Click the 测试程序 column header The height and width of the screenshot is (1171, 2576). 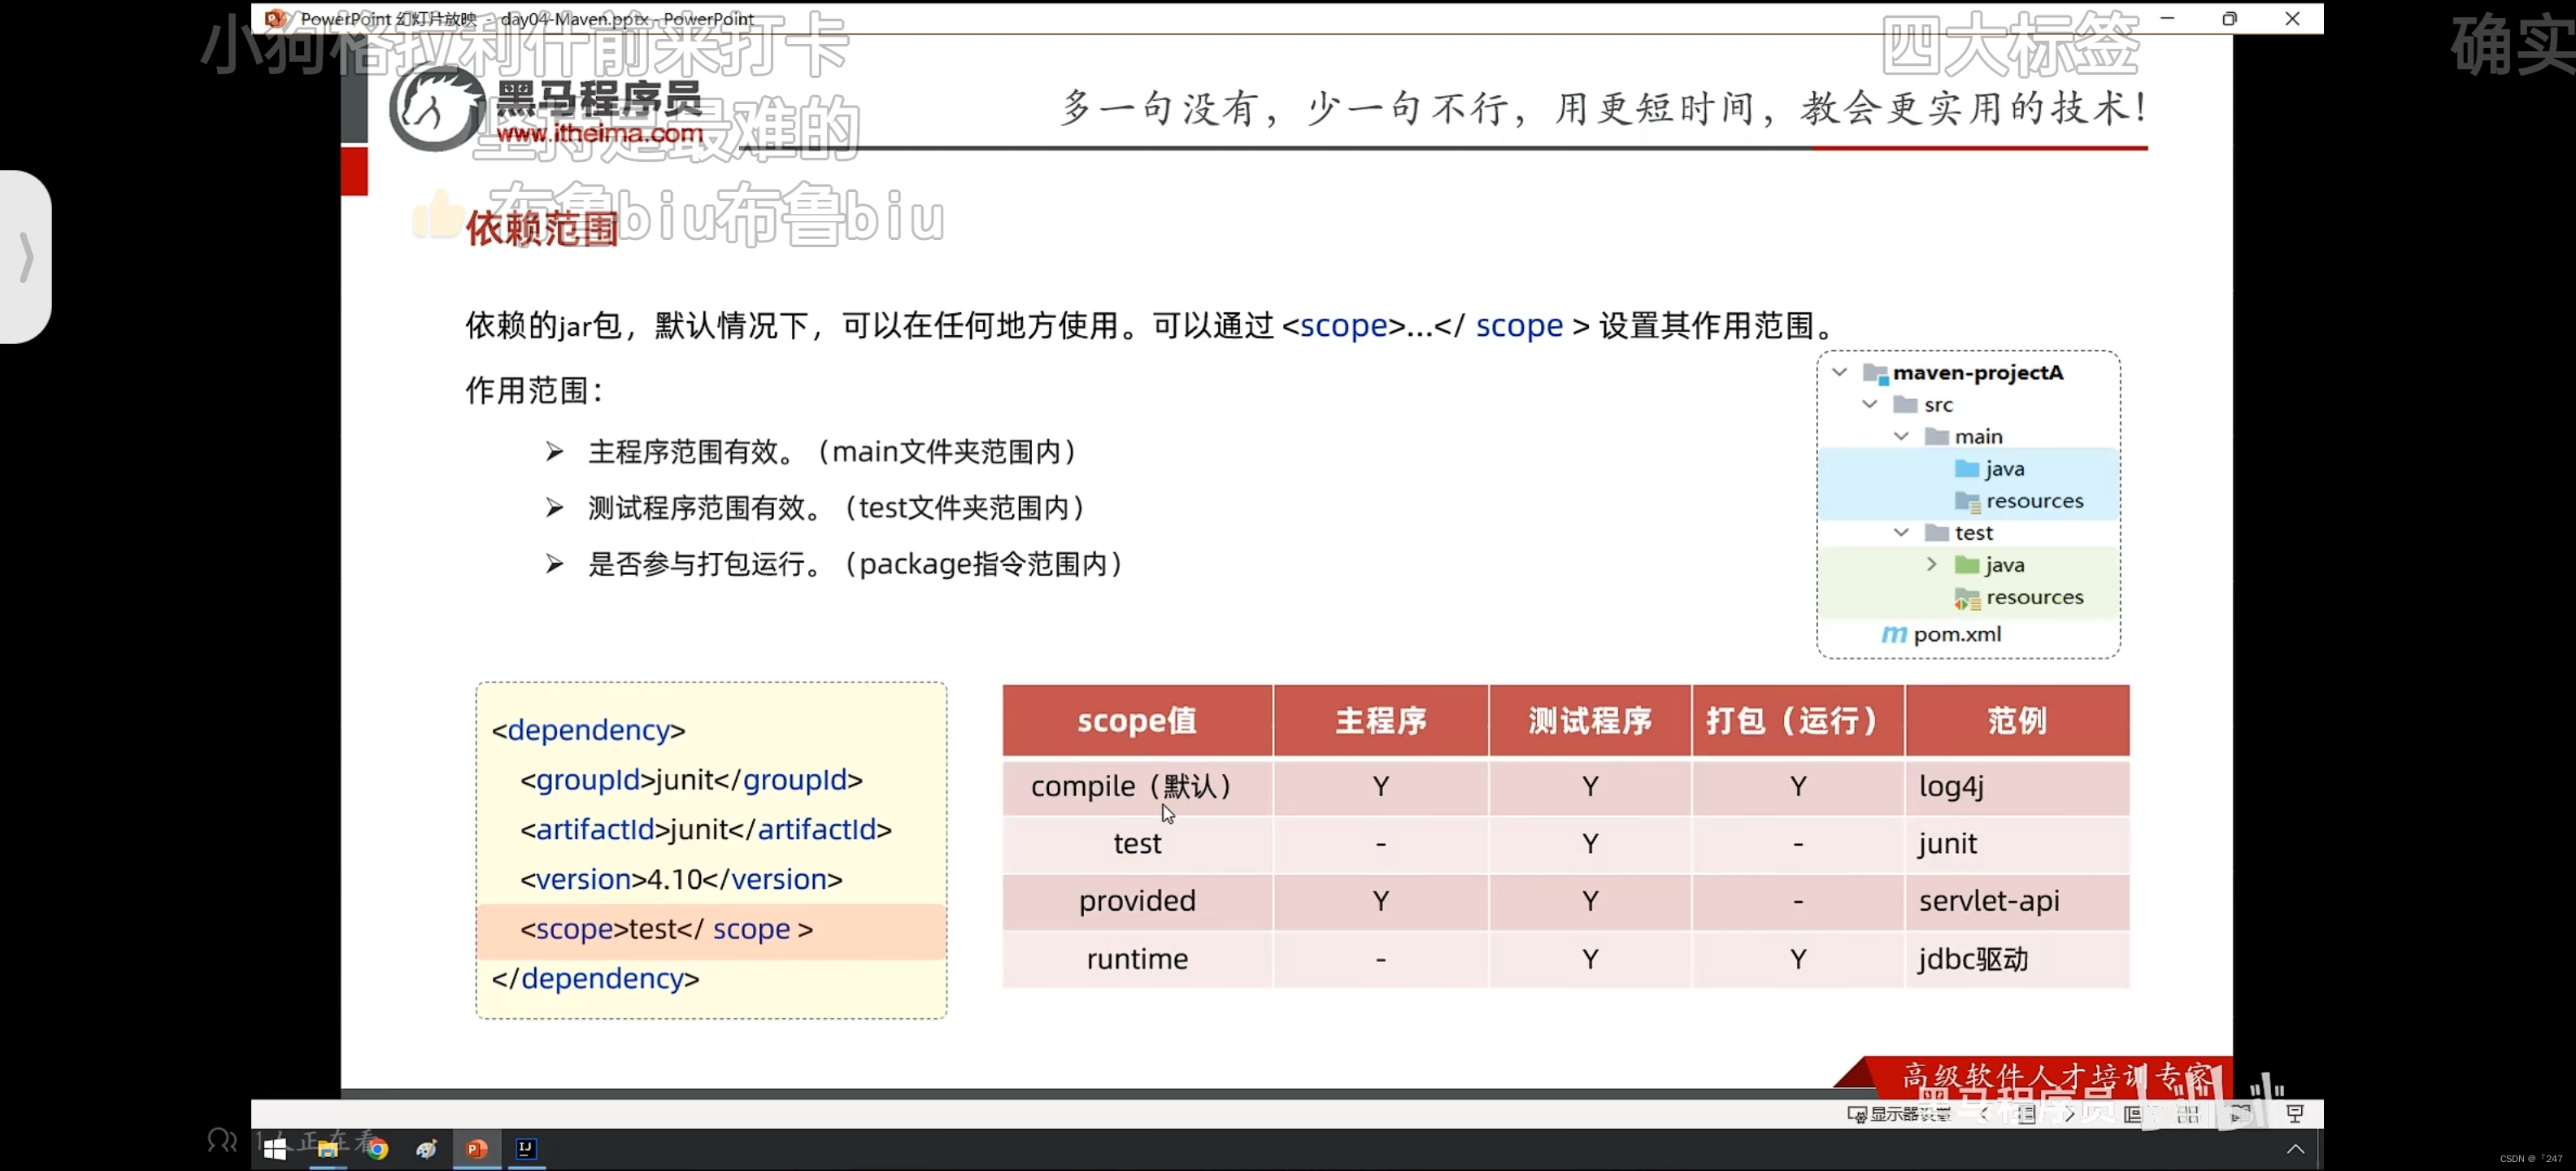(1590, 720)
